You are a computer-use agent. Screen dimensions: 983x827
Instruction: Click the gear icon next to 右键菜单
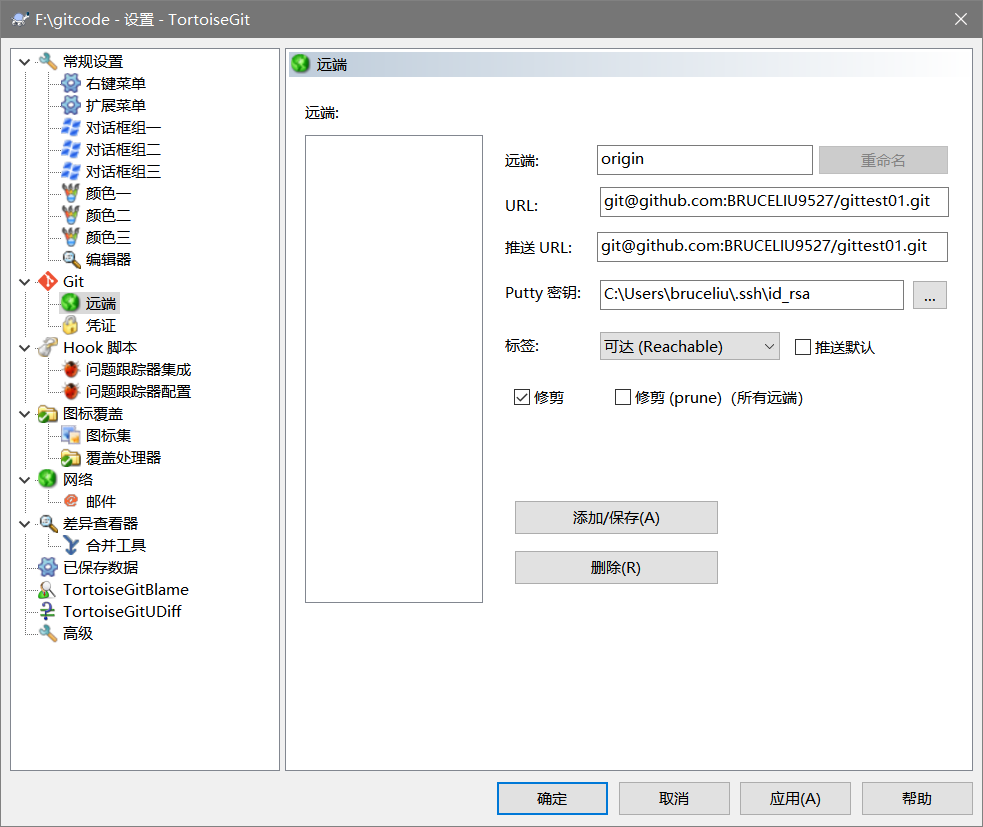pos(71,83)
